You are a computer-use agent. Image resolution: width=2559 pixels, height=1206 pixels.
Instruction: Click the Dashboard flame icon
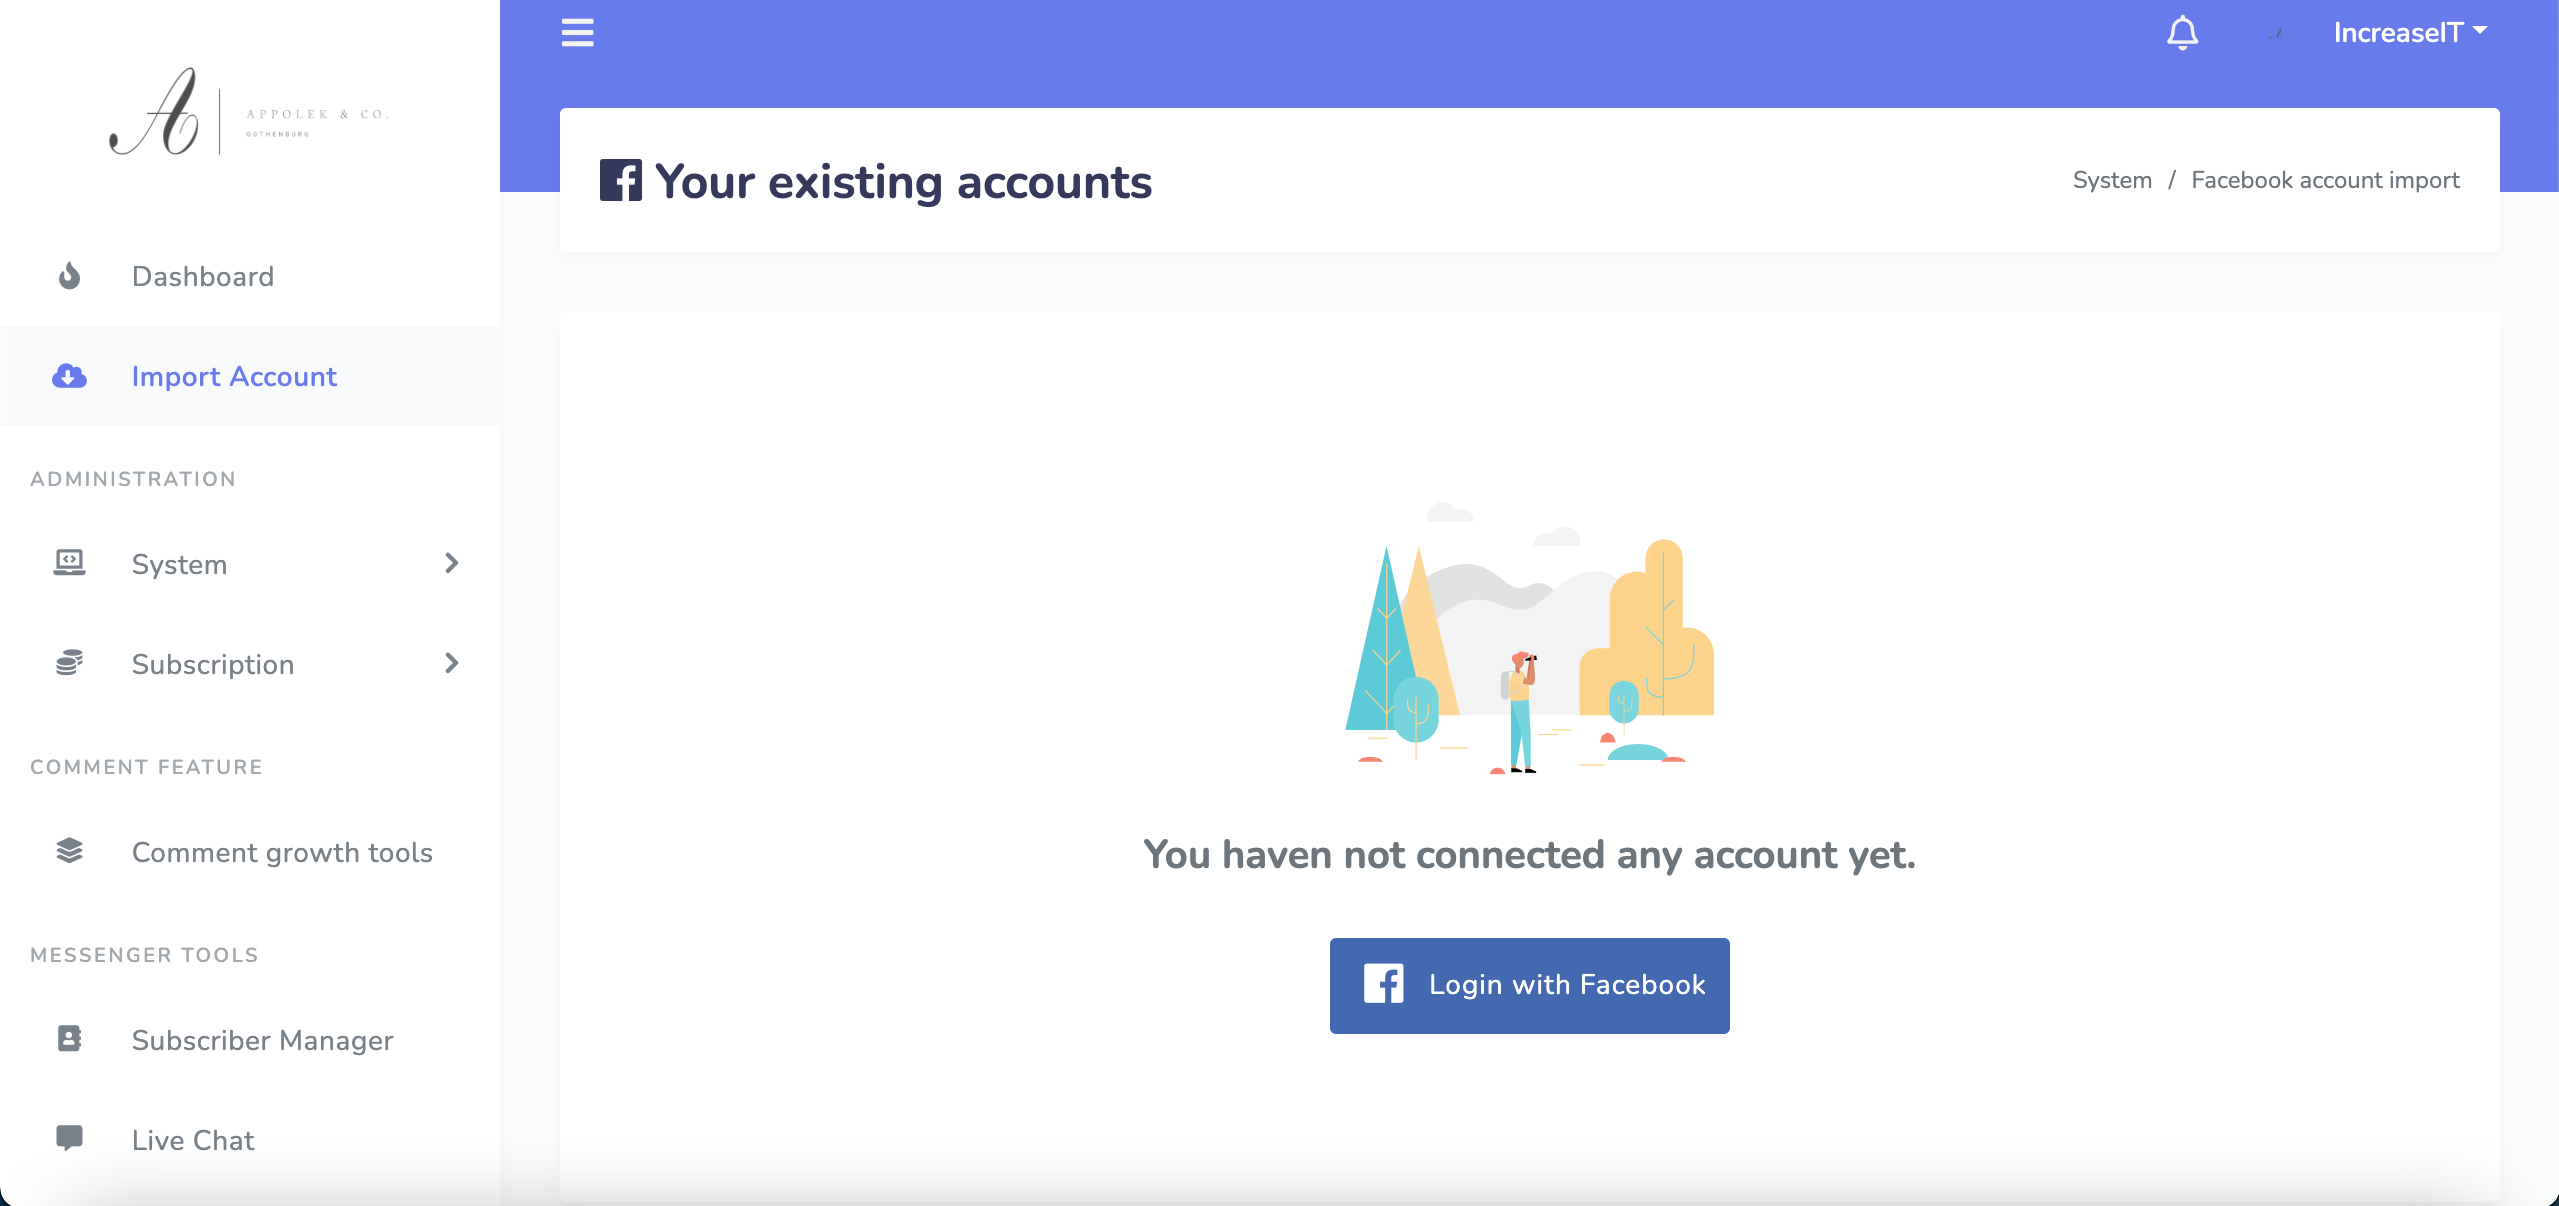(x=69, y=276)
